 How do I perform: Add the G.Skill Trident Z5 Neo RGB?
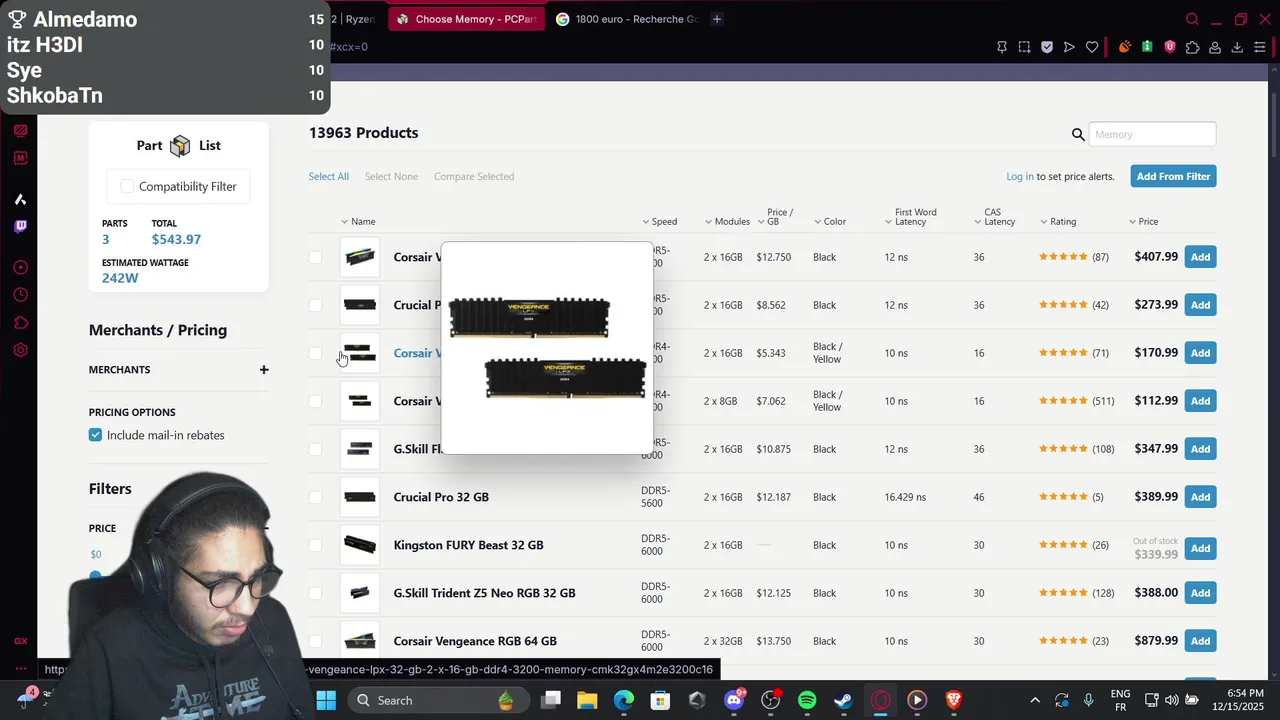[x=1200, y=593]
